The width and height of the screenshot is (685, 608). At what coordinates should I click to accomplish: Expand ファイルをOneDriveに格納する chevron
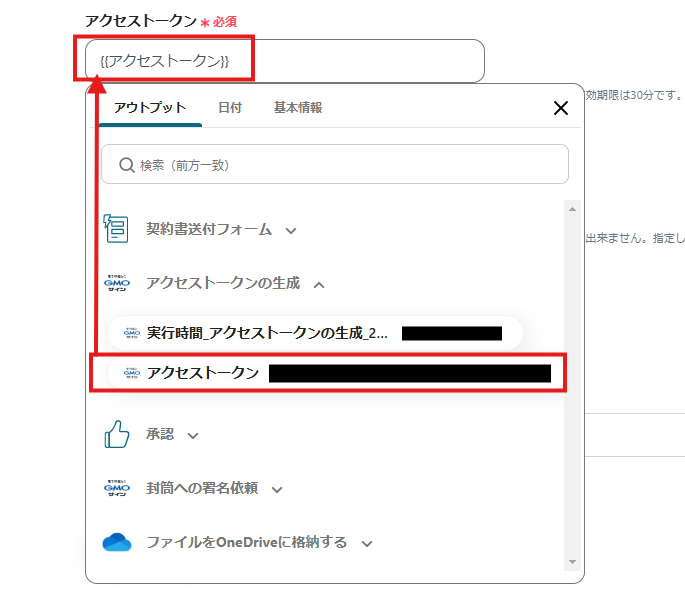[x=367, y=544]
